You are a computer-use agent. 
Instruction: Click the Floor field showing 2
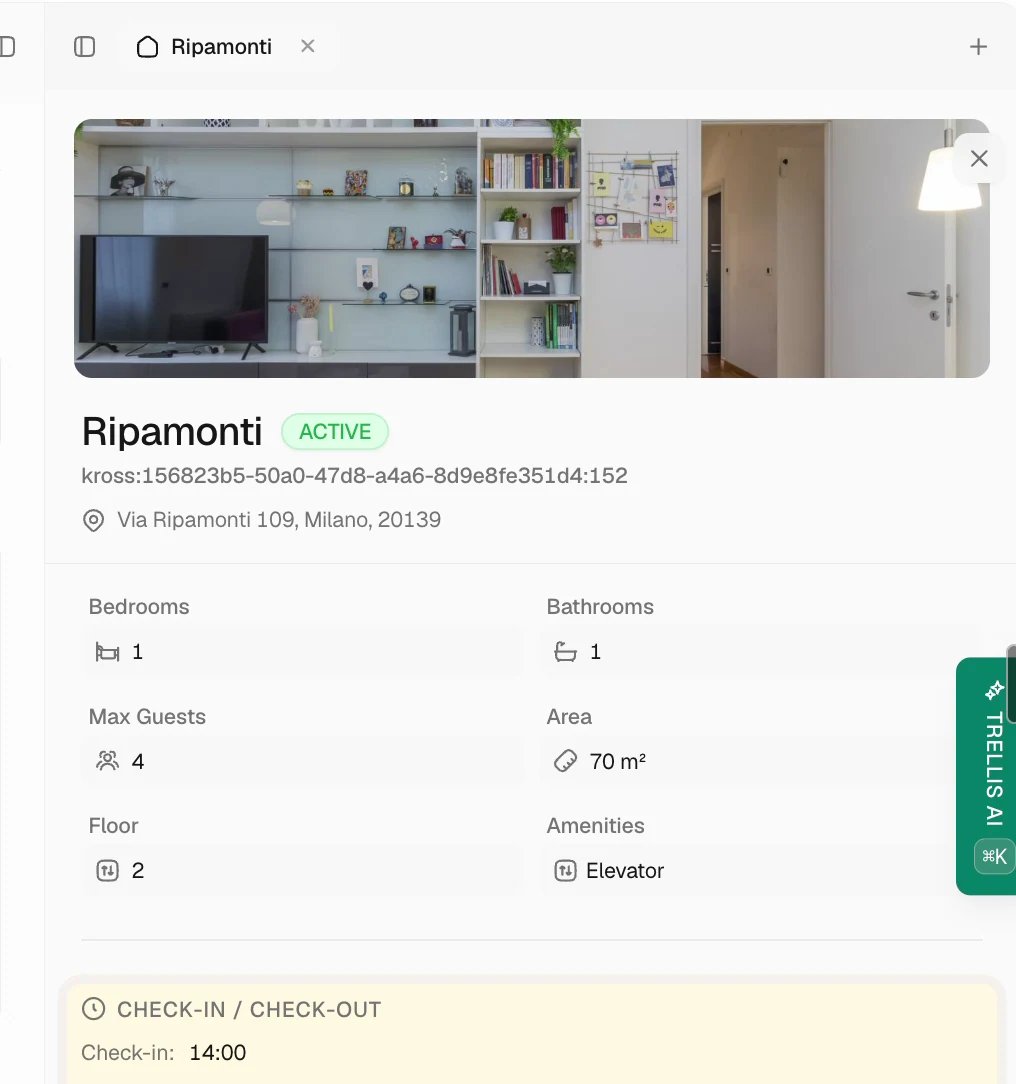[303, 870]
